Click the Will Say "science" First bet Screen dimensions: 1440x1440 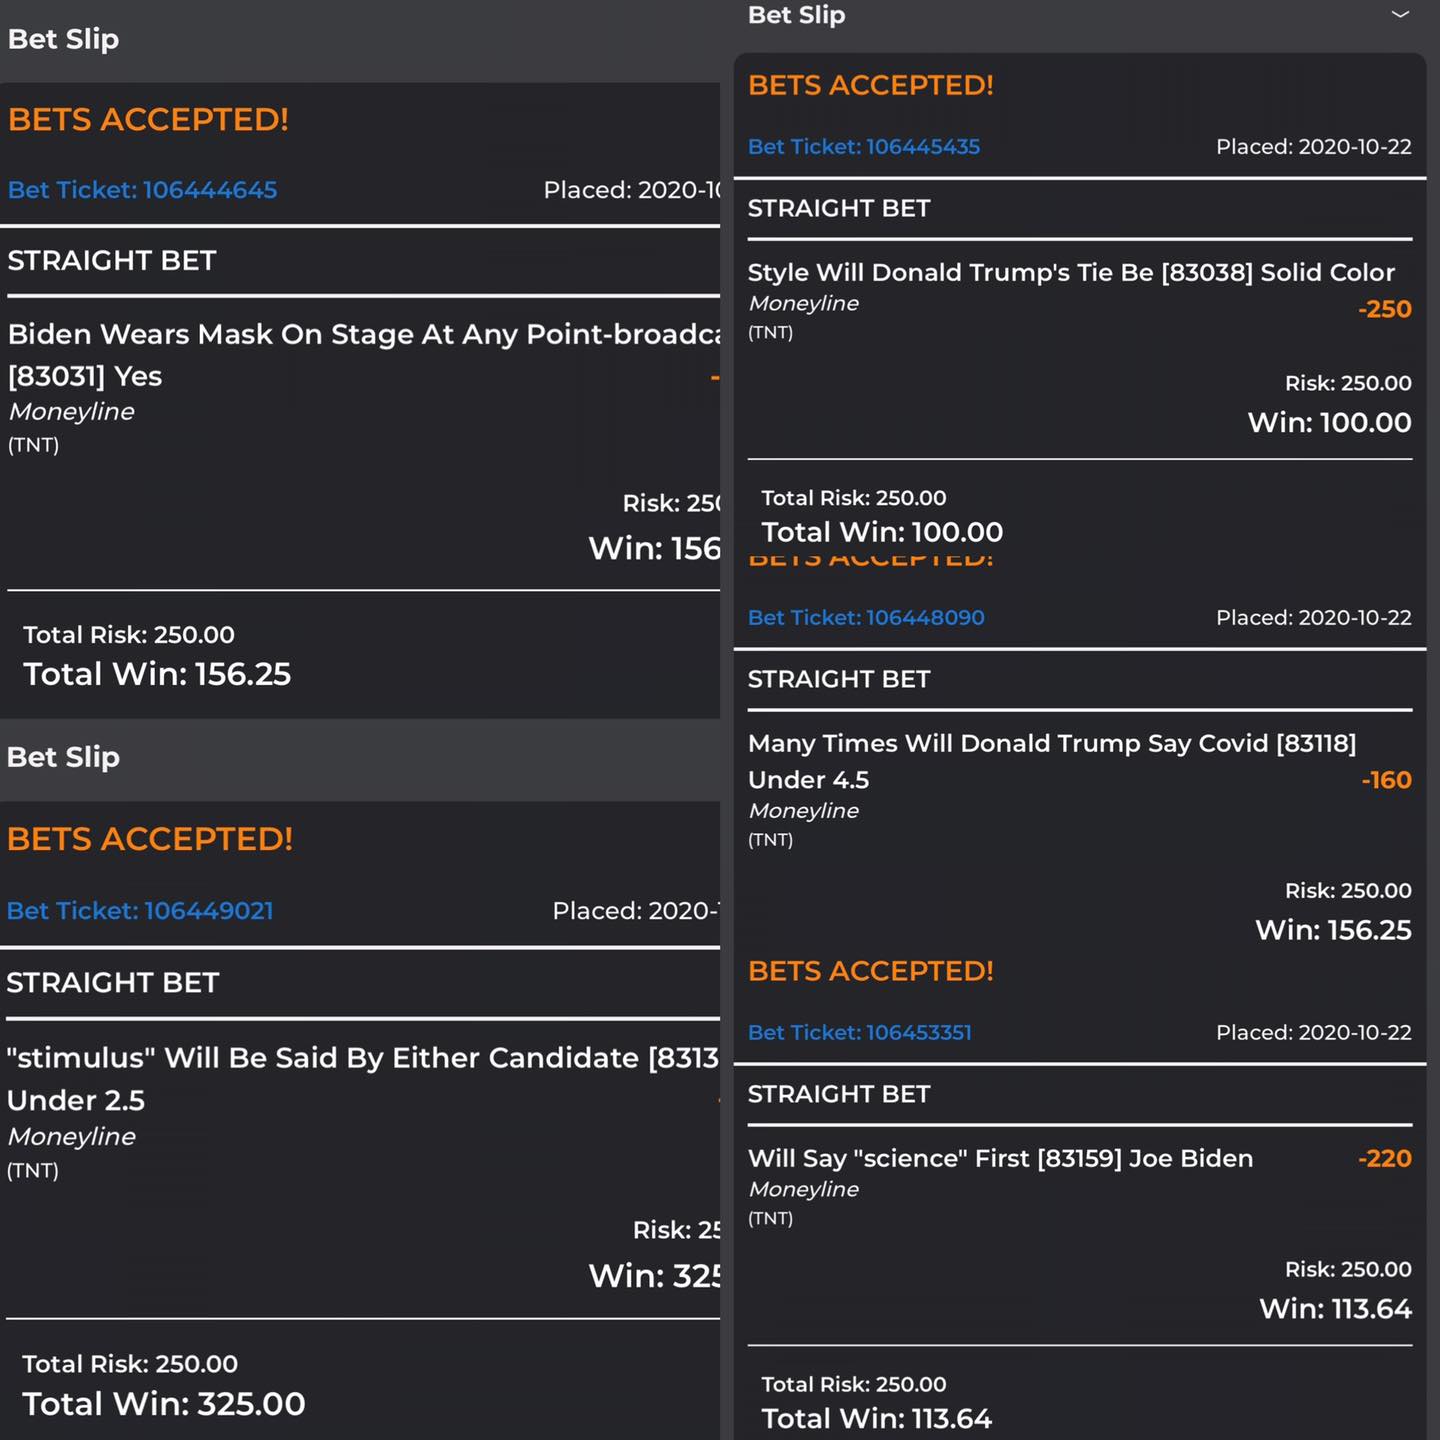point(1000,1159)
